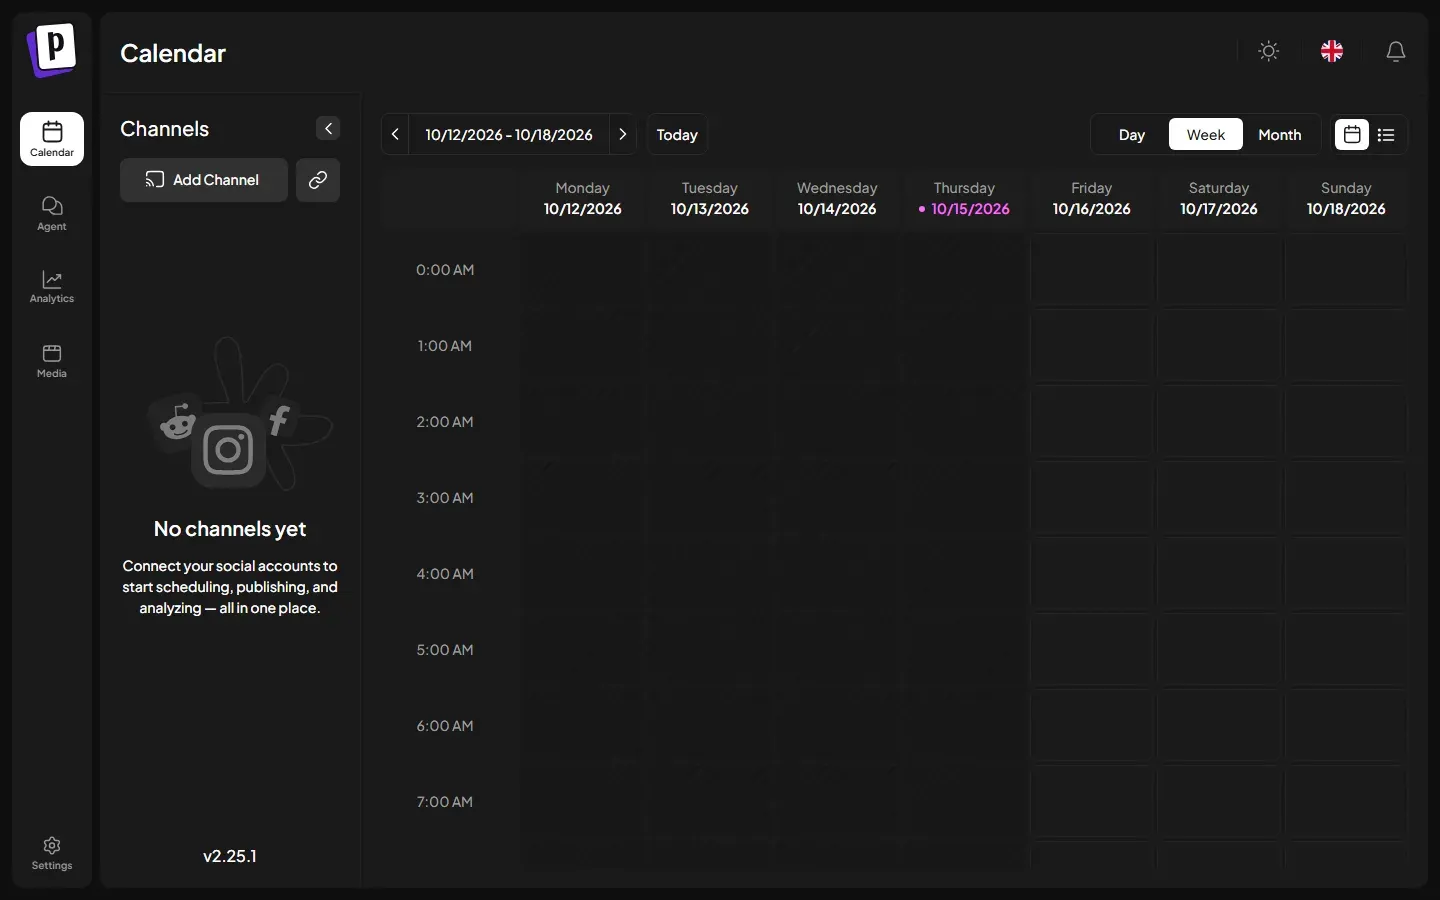
Task: Open the Calendar sidebar section
Action: tap(52, 139)
